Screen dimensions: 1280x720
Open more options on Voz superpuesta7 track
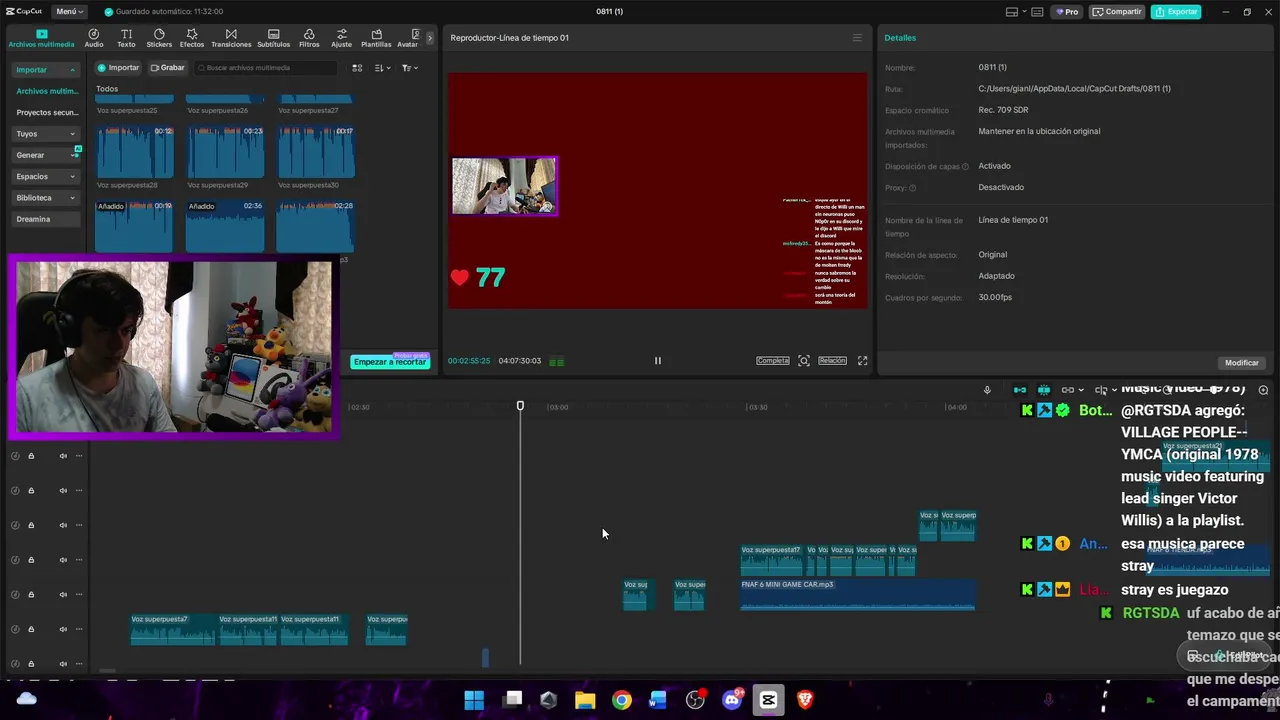[x=79, y=629]
